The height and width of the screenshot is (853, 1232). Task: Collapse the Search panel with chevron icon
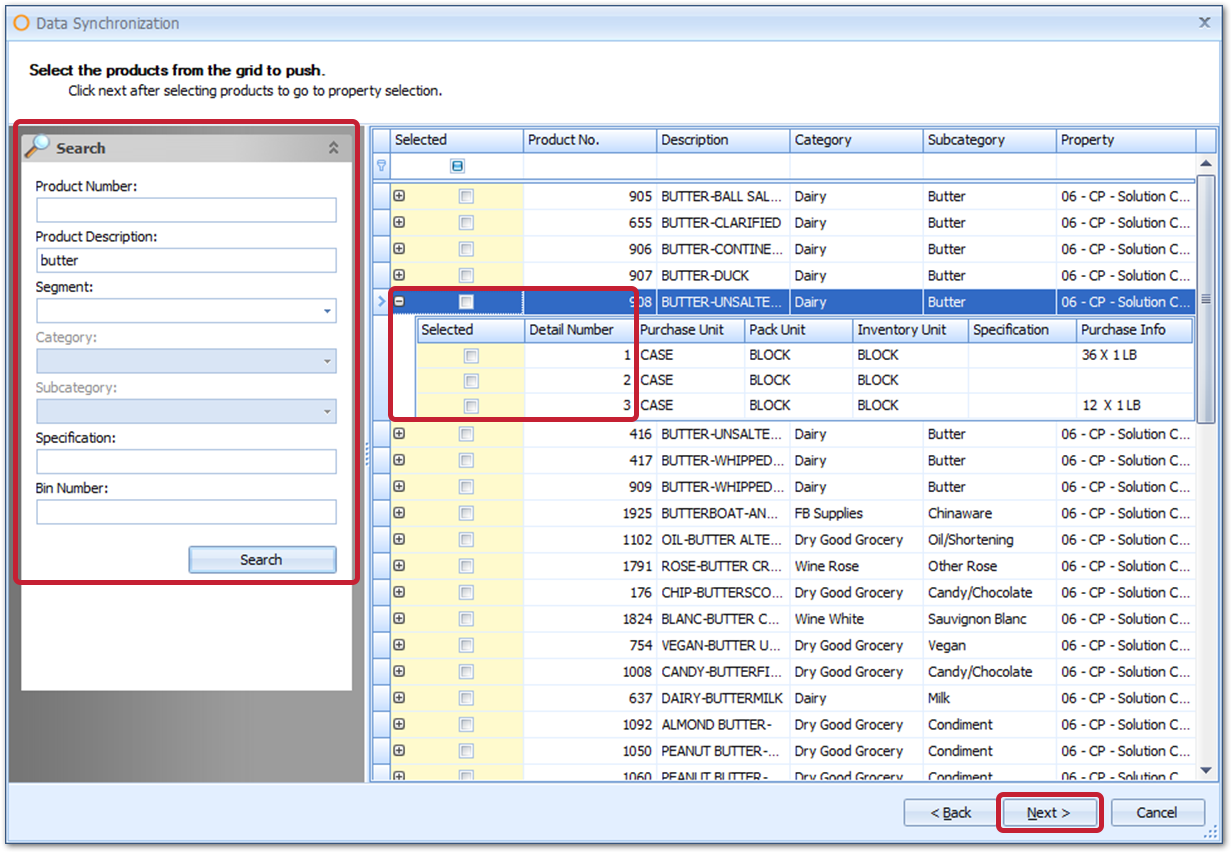click(333, 148)
